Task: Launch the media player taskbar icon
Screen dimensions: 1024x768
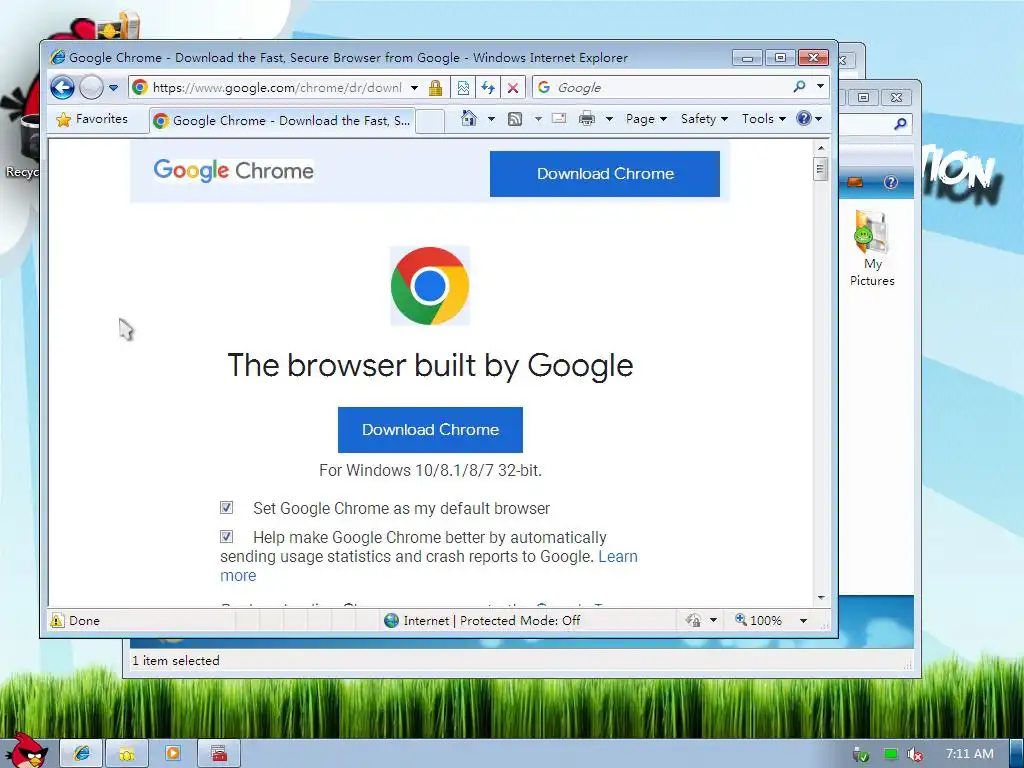Action: tap(173, 754)
